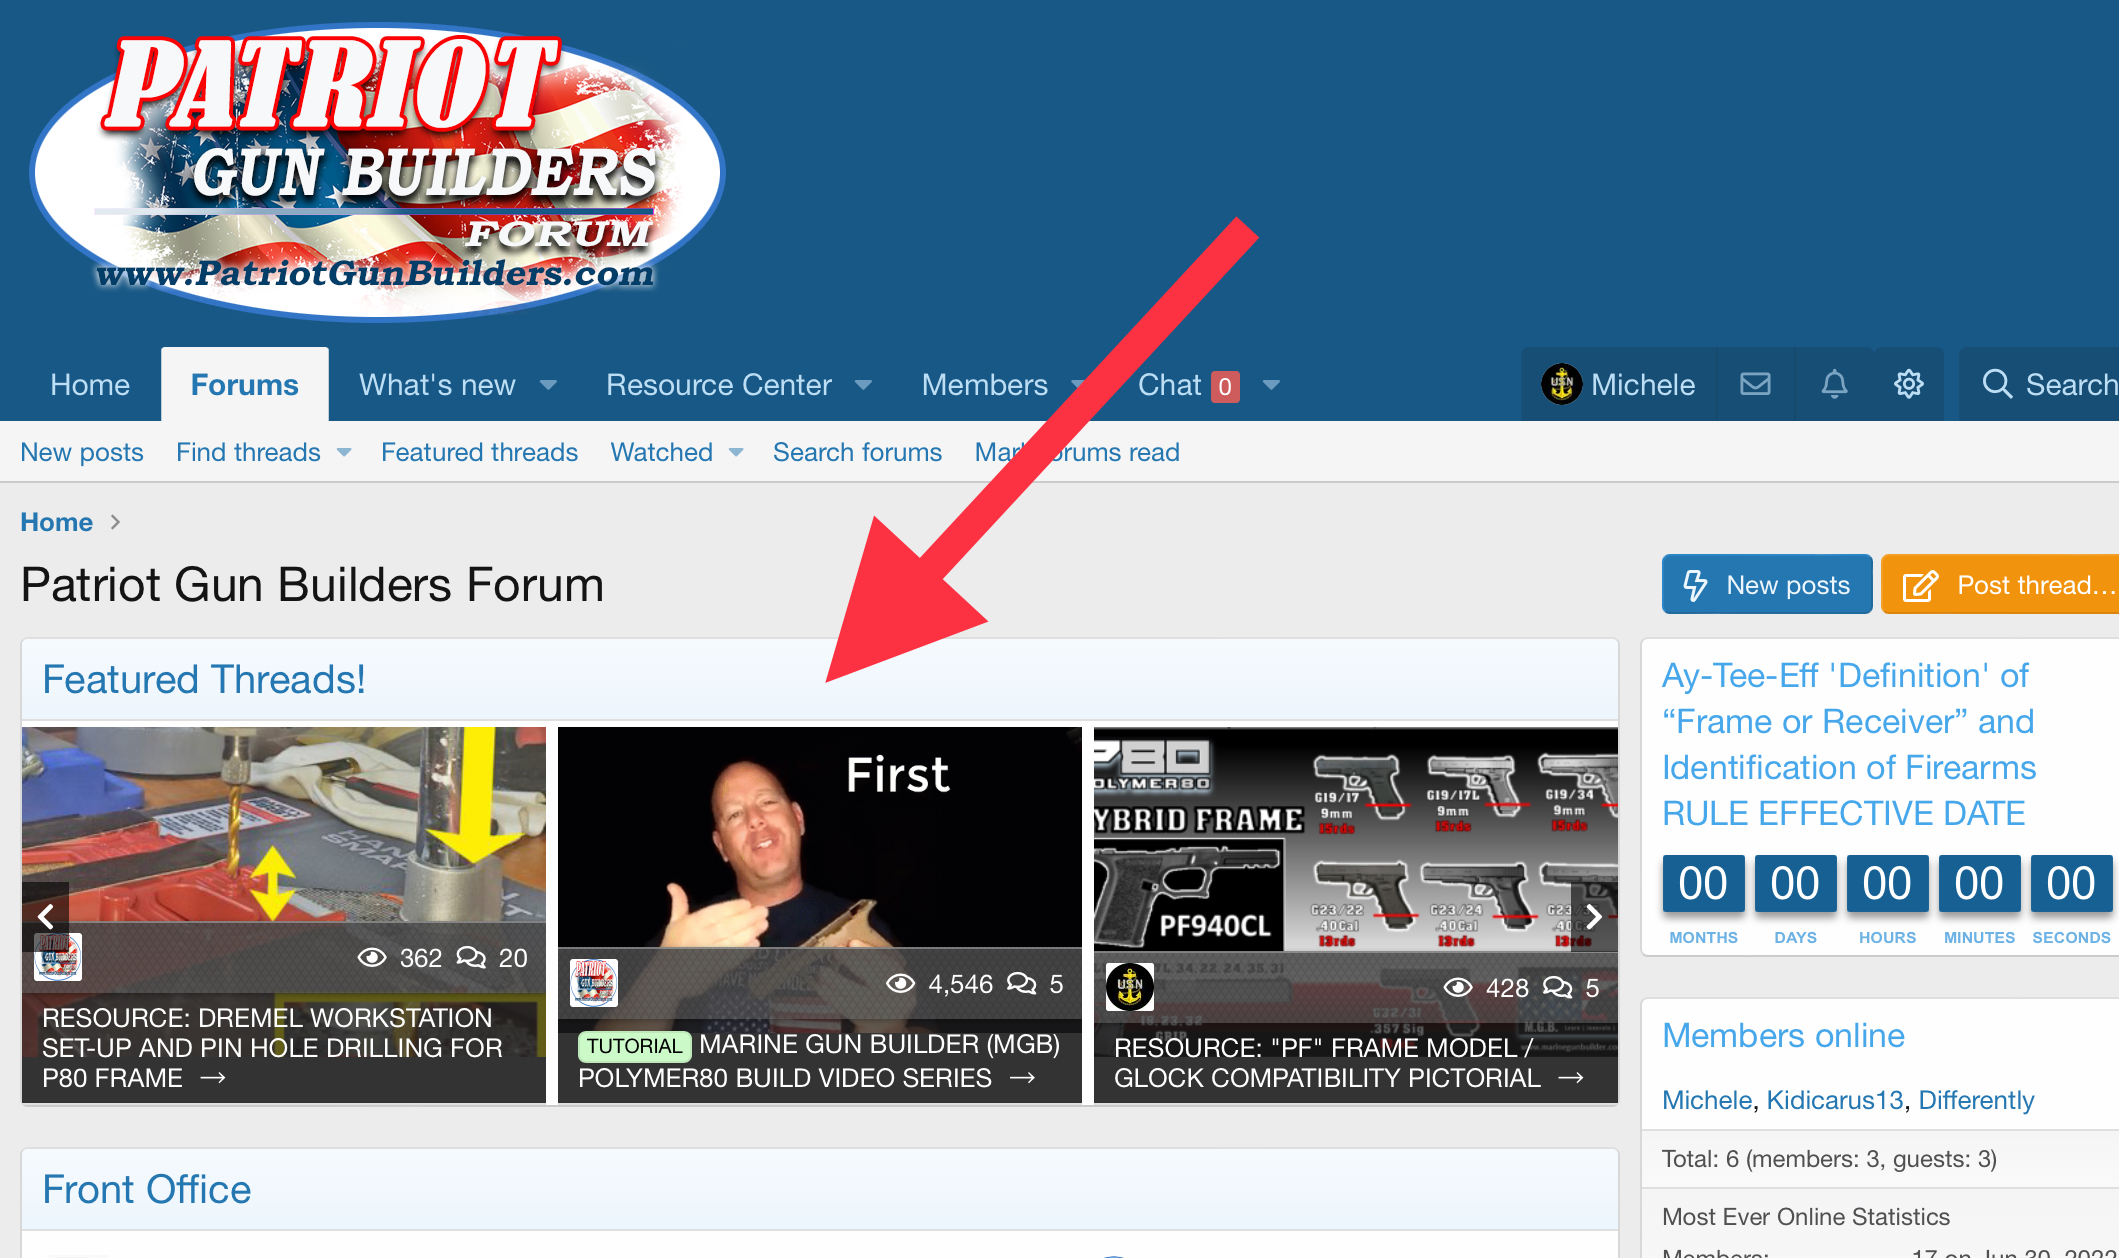Open the PF940CL Hybrid Frame thumbnail
This screenshot has height=1258, width=2119.
pos(1356,840)
